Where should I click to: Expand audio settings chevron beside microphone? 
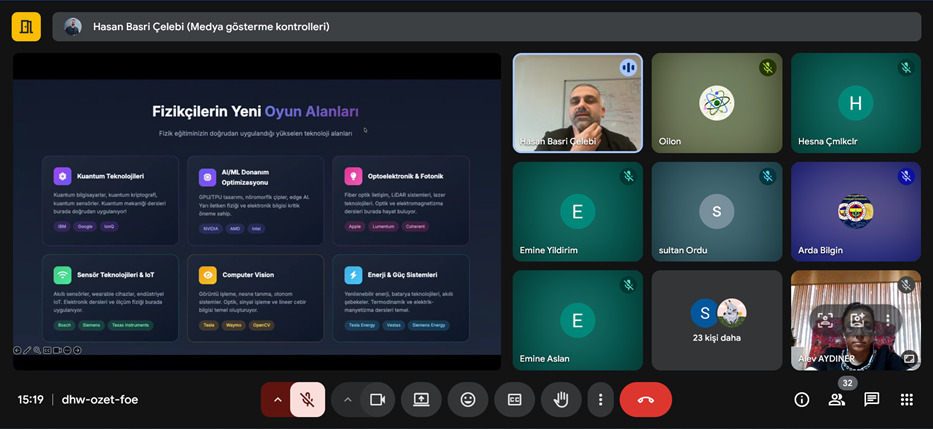point(277,399)
